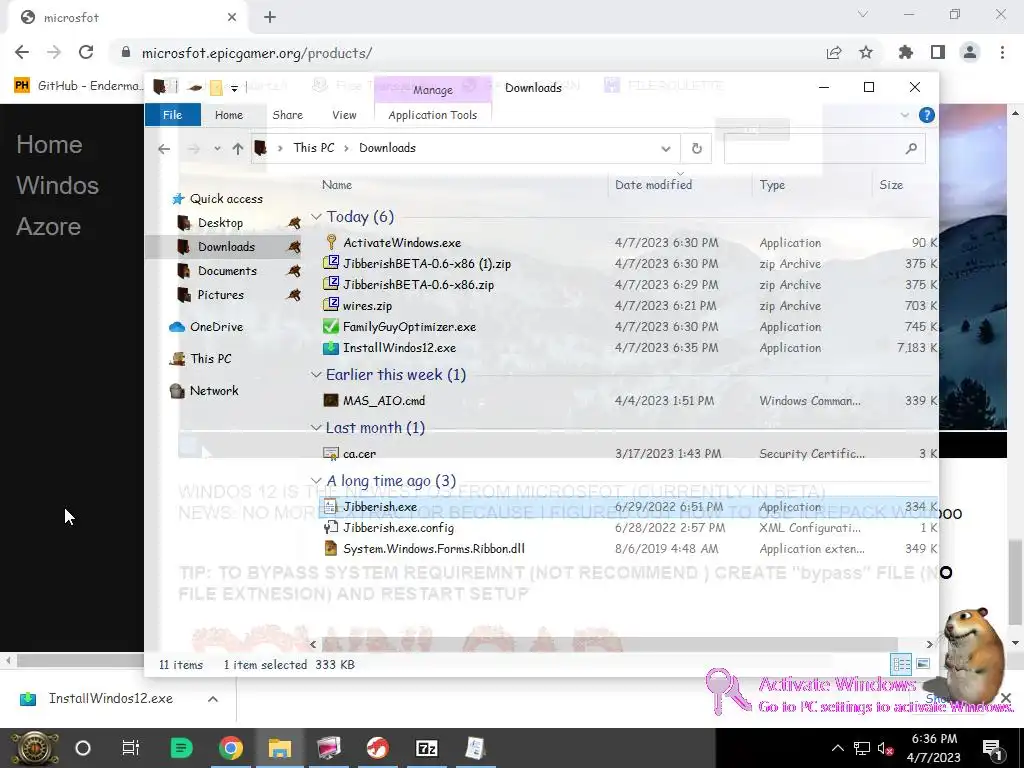Collapse the Today (6) group

[x=316, y=216]
